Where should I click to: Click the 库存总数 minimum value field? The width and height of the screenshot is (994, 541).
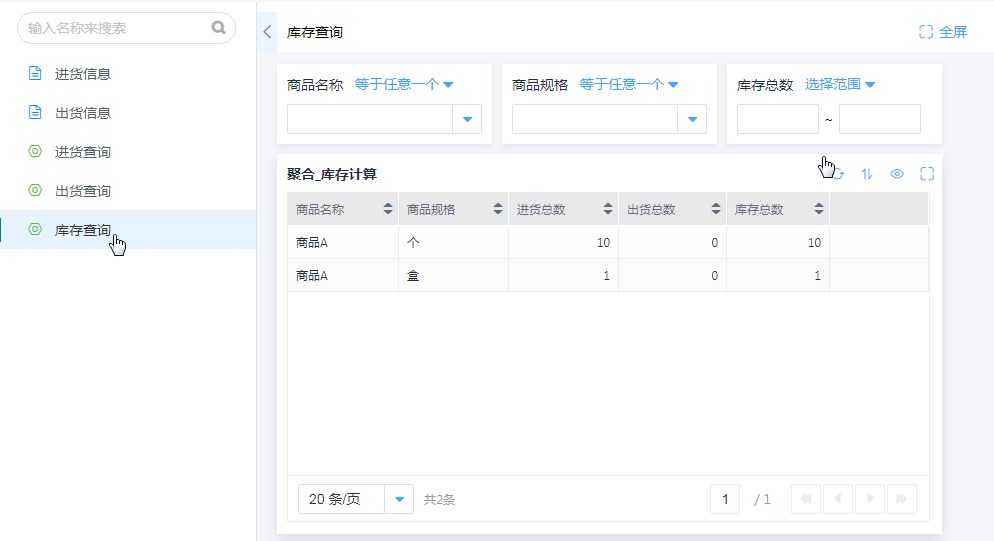pos(777,120)
